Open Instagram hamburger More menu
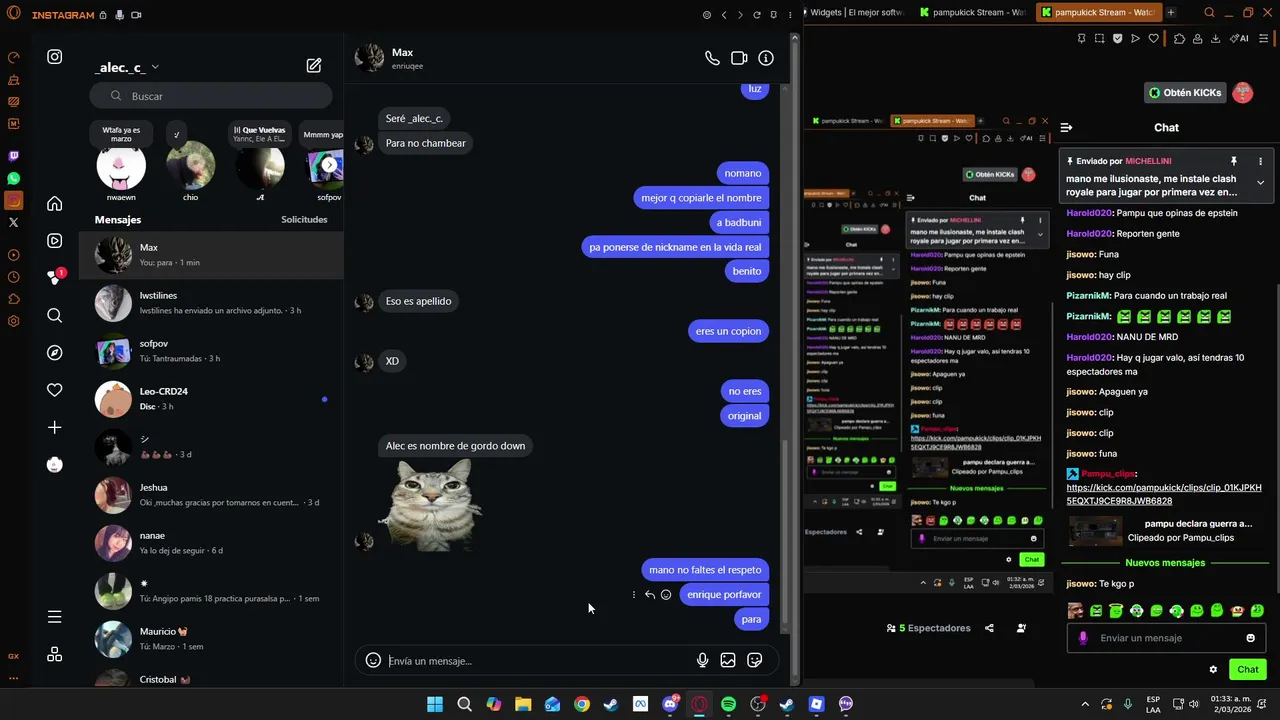Image resolution: width=1280 pixels, height=720 pixels. point(55,617)
